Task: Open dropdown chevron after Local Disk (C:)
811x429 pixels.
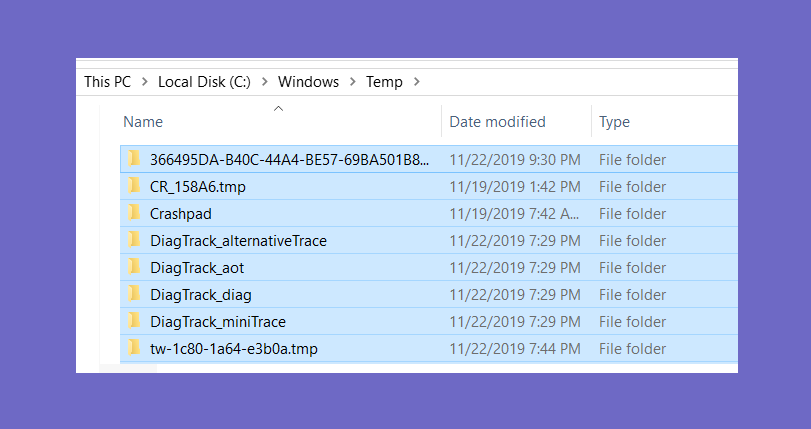Action: coord(265,82)
